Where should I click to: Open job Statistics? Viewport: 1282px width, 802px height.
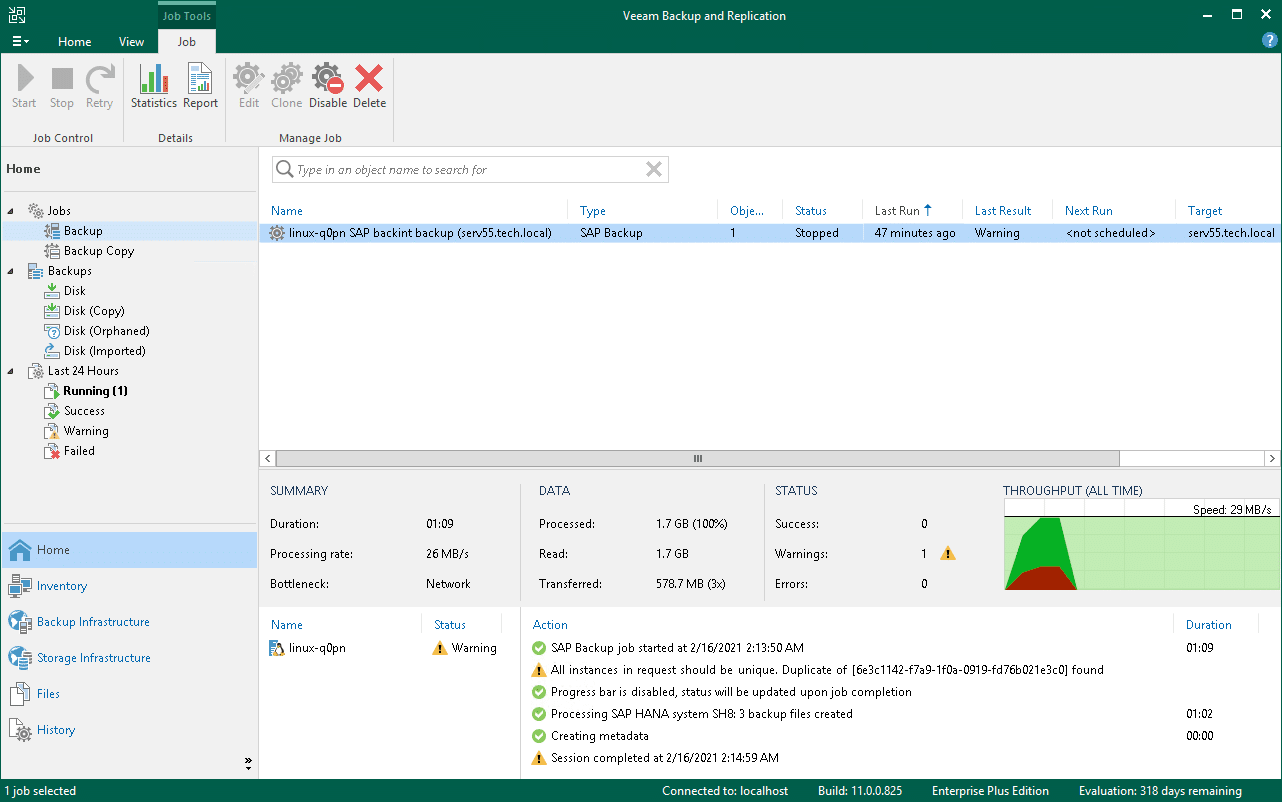(153, 87)
